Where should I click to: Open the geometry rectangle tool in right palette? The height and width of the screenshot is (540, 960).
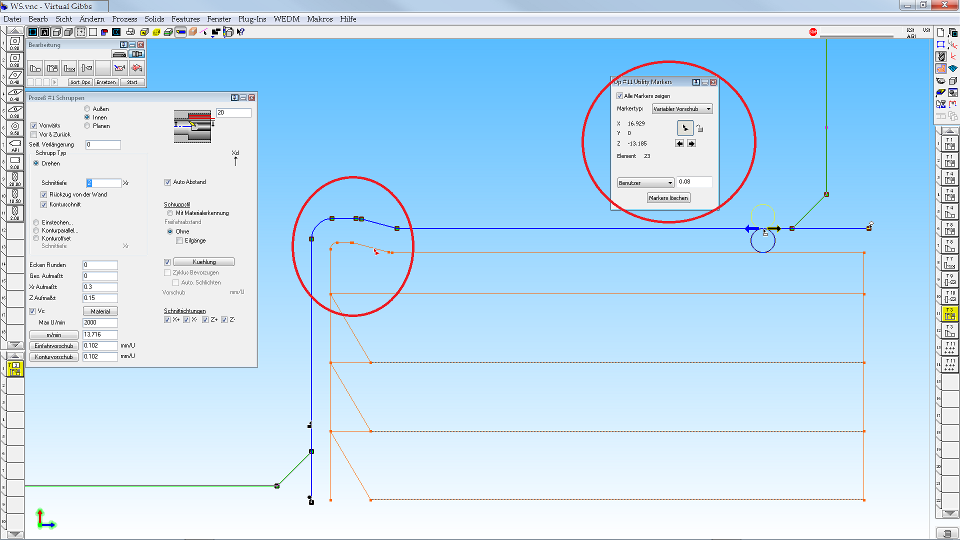click(941, 45)
